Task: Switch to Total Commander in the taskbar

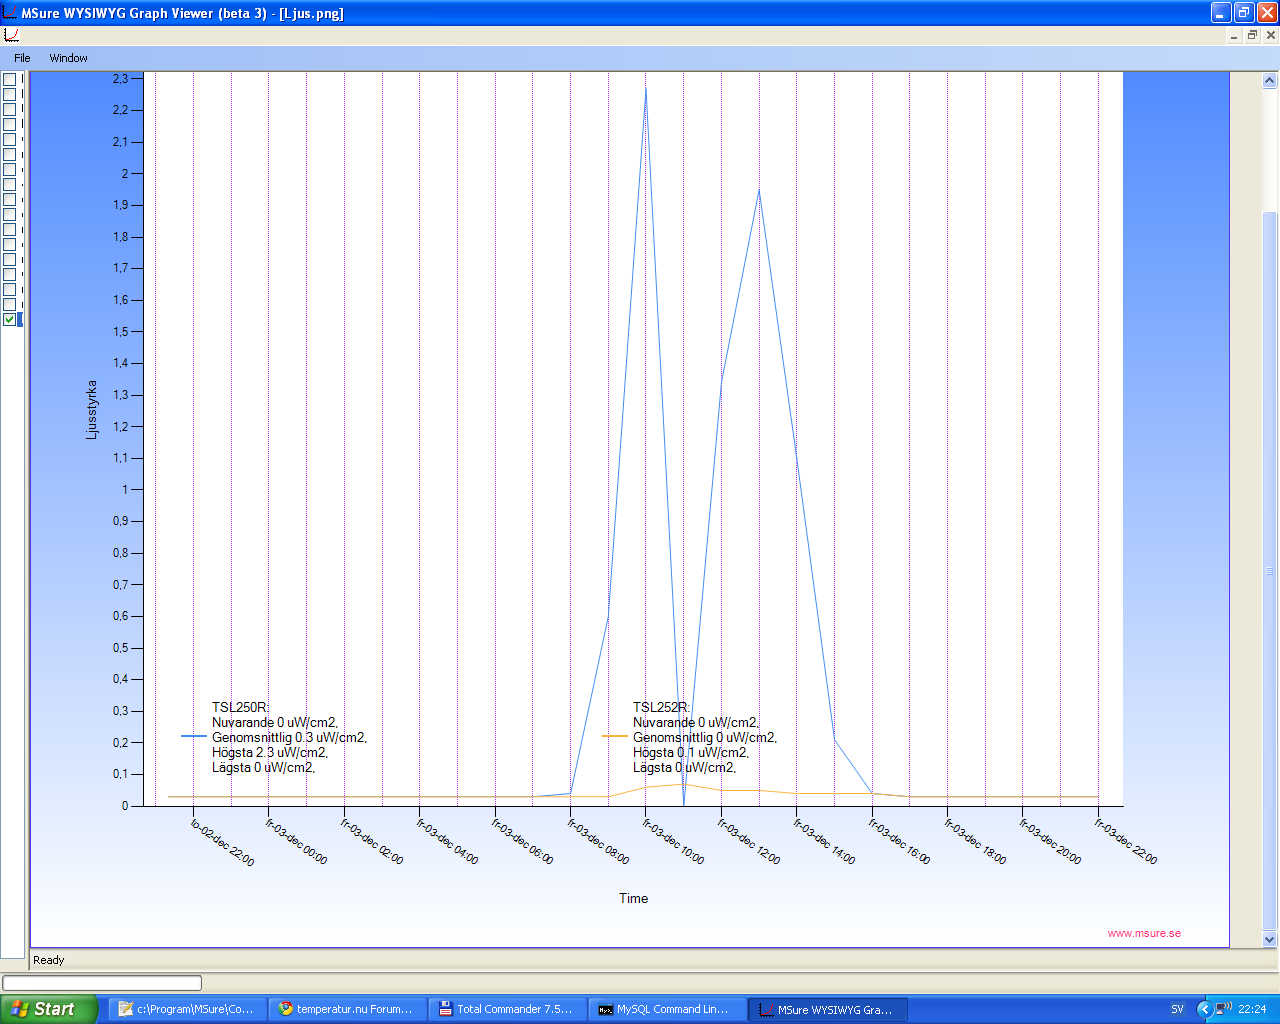Action: click(506, 1009)
